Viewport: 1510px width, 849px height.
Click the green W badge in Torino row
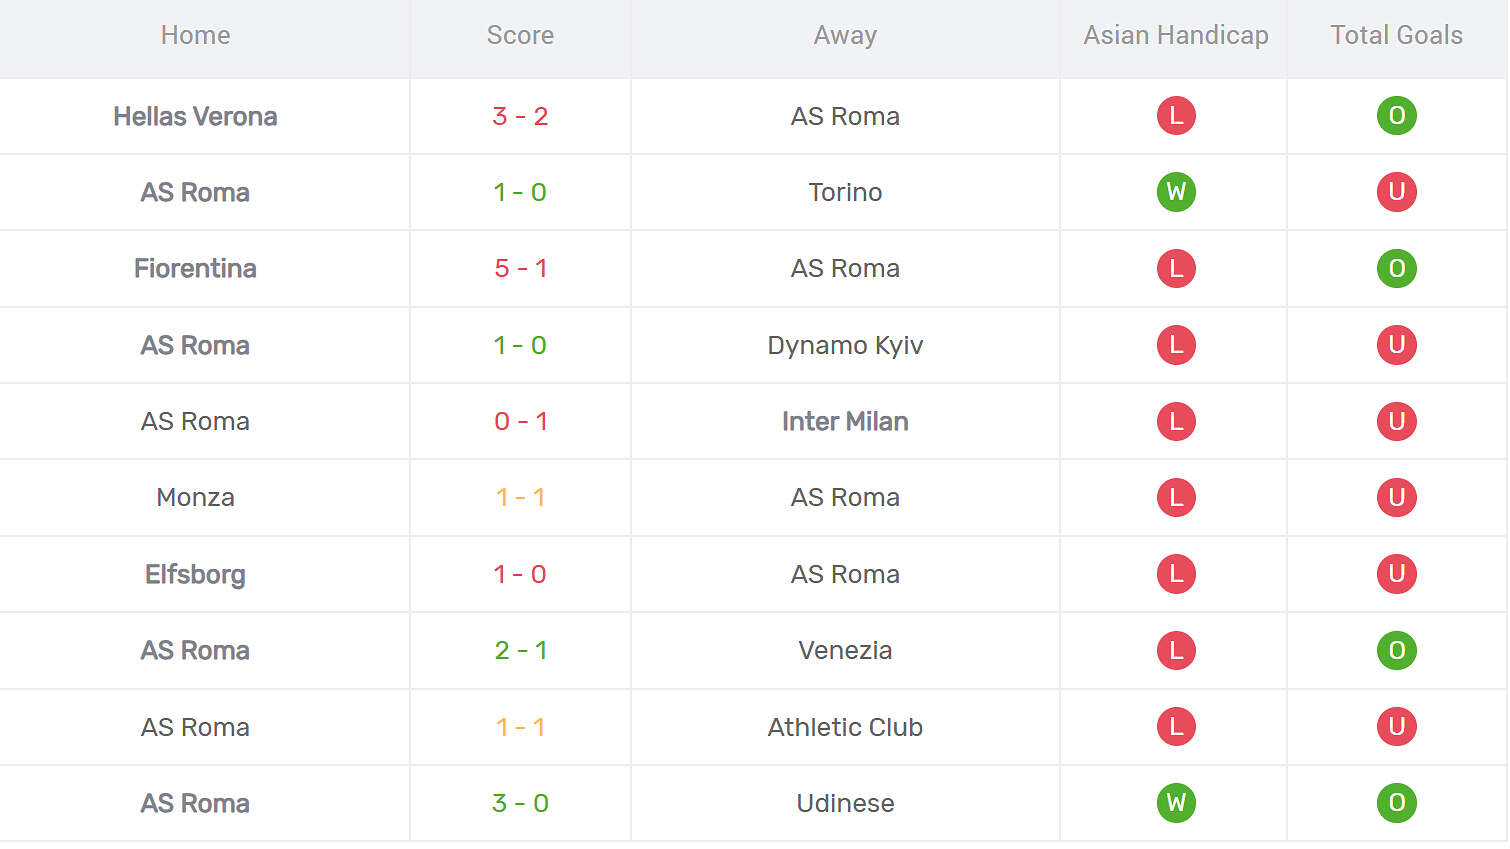1176,192
